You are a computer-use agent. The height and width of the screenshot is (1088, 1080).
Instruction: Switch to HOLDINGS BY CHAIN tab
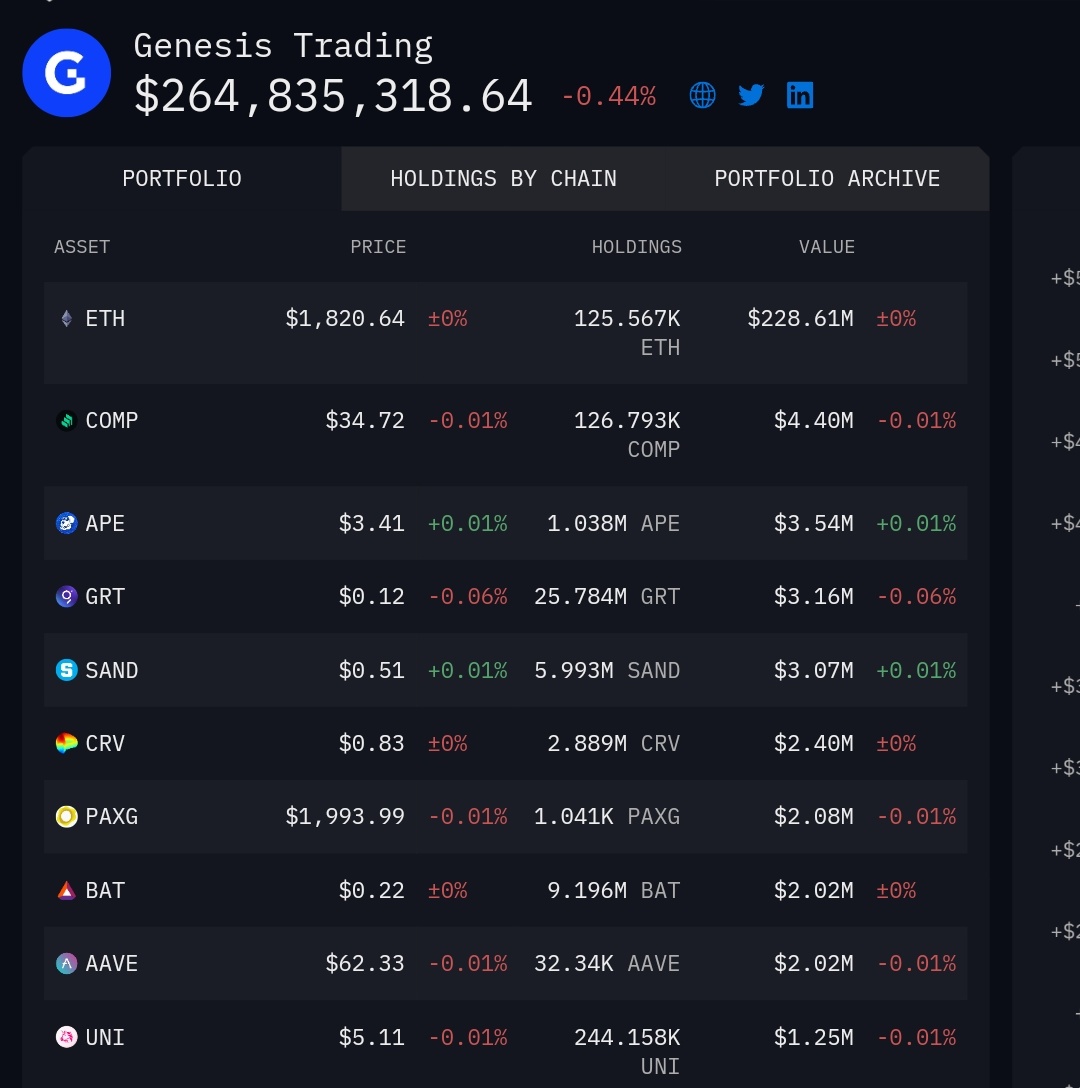(x=503, y=178)
